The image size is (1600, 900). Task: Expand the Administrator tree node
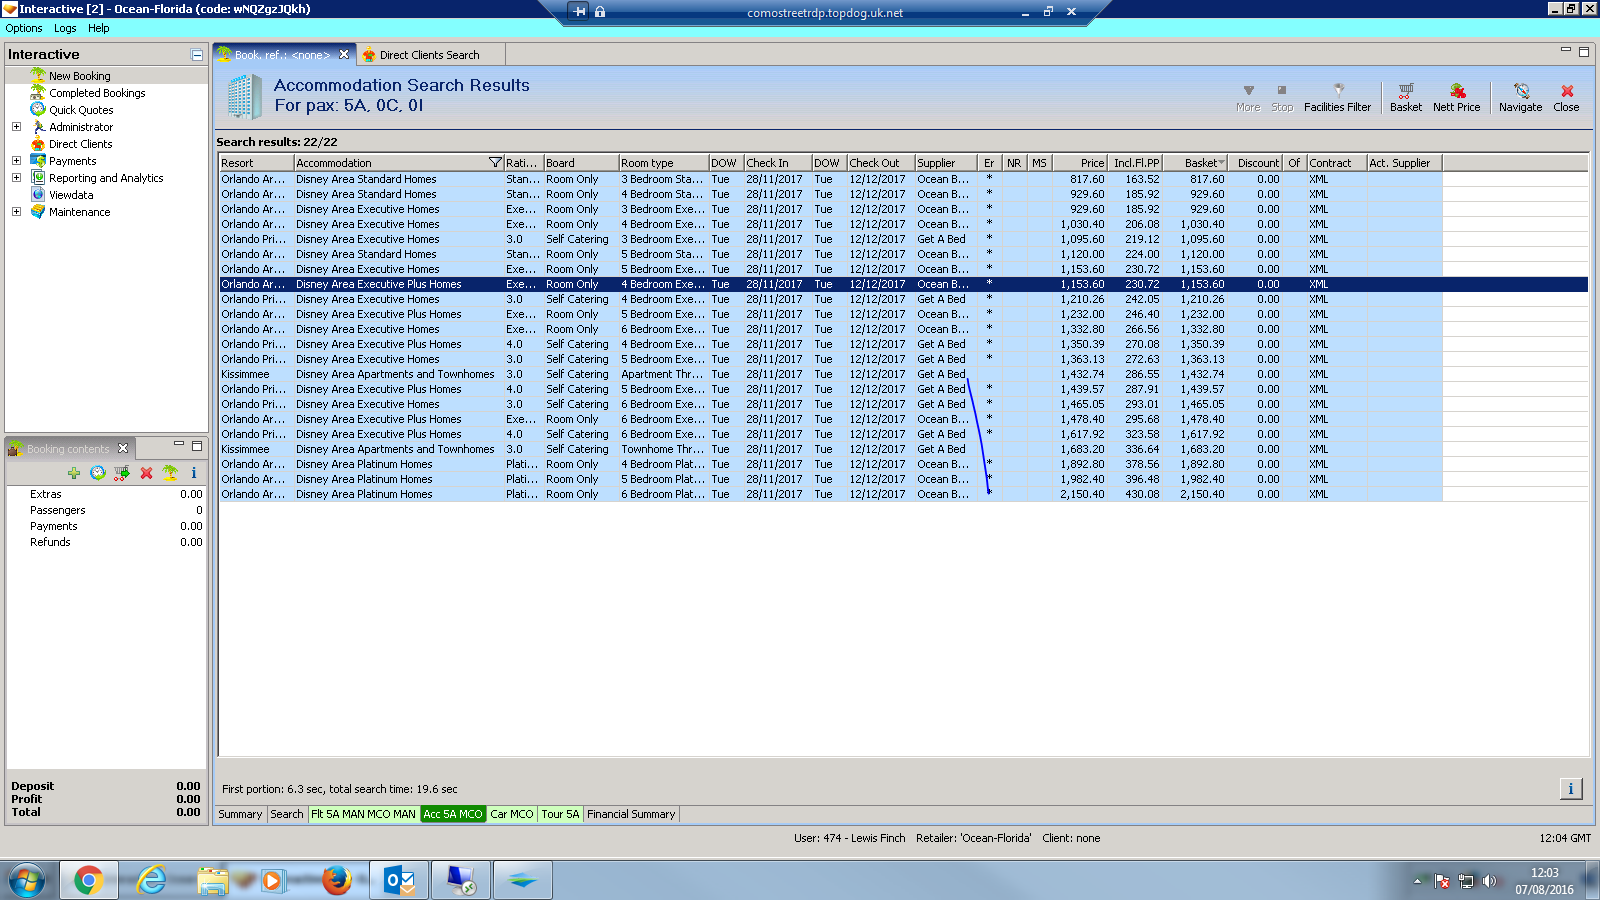(x=16, y=127)
